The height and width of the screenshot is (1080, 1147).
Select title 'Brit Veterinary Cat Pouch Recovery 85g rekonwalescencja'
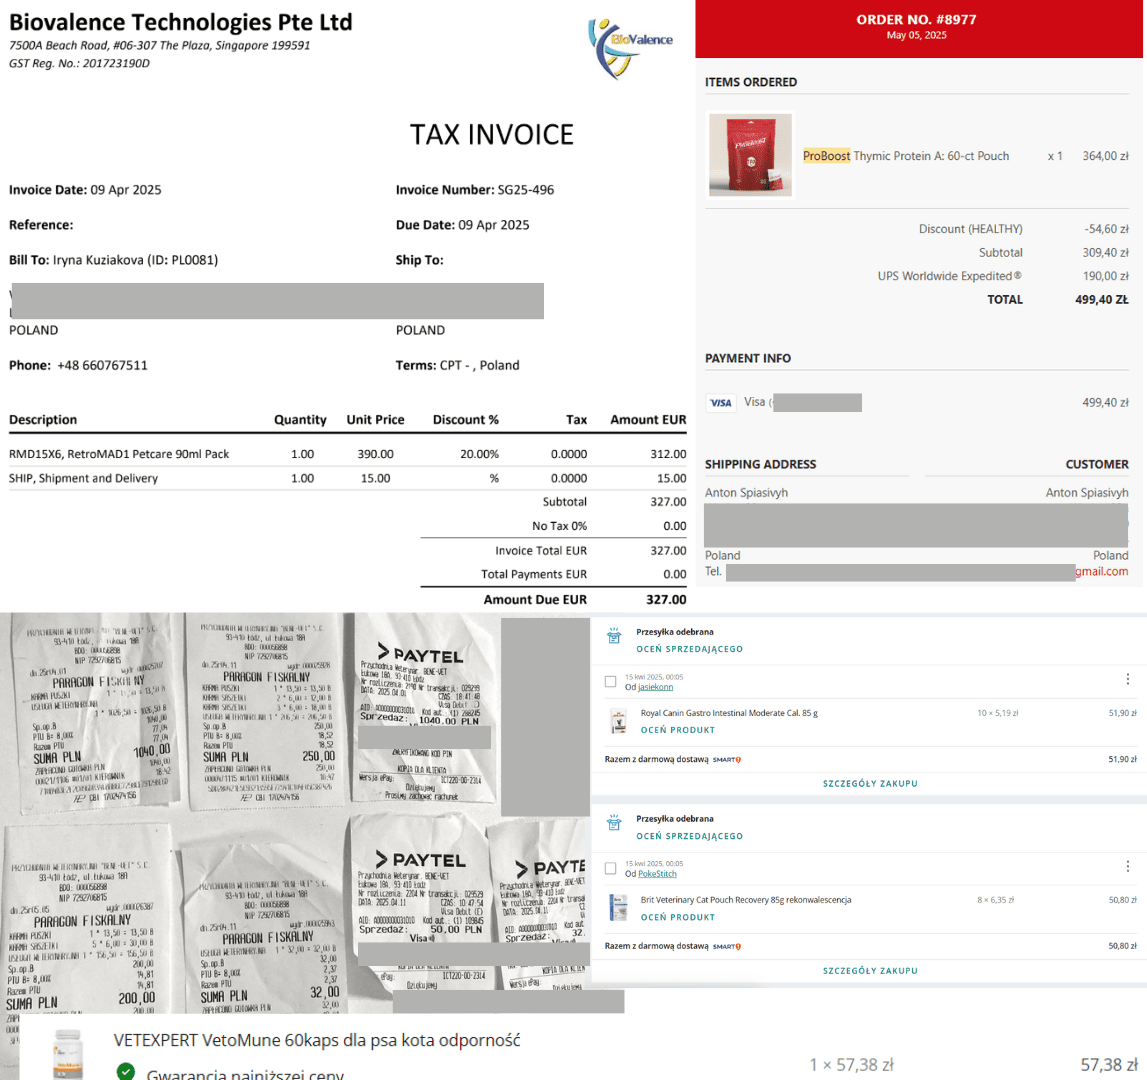[x=745, y=900]
